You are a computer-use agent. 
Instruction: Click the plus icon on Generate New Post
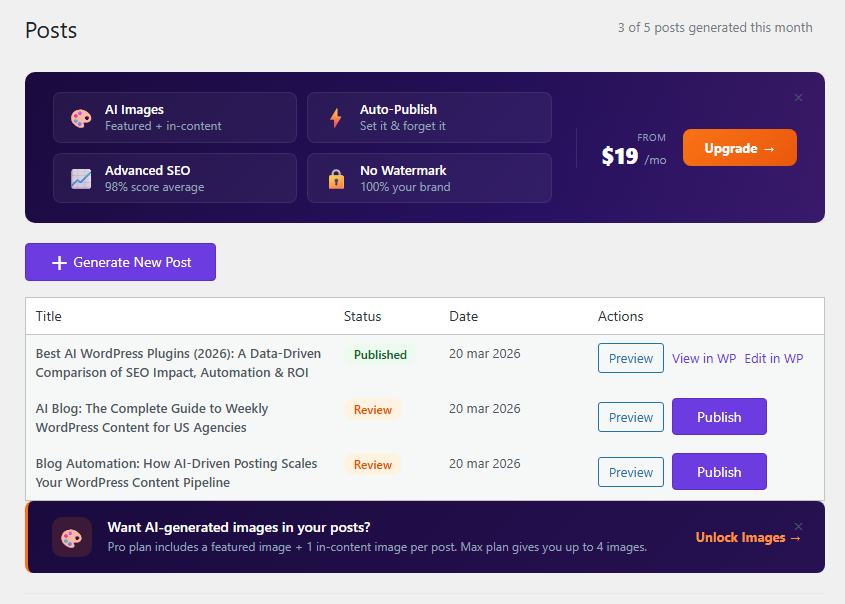58,262
